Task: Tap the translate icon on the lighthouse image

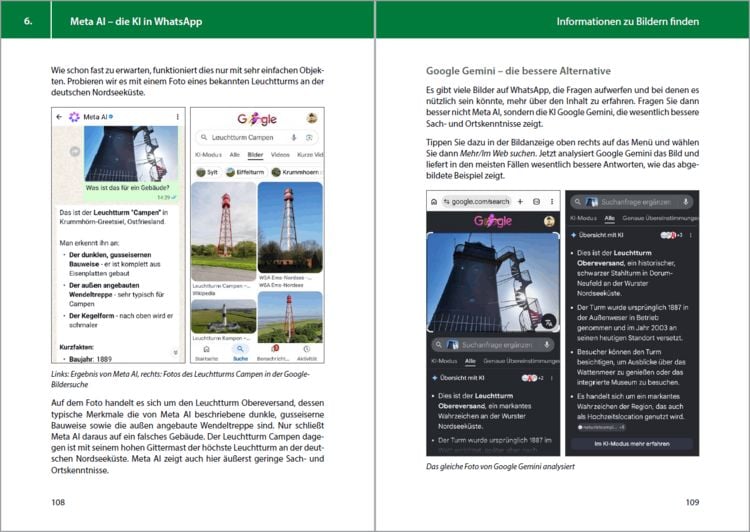Action: tap(550, 322)
